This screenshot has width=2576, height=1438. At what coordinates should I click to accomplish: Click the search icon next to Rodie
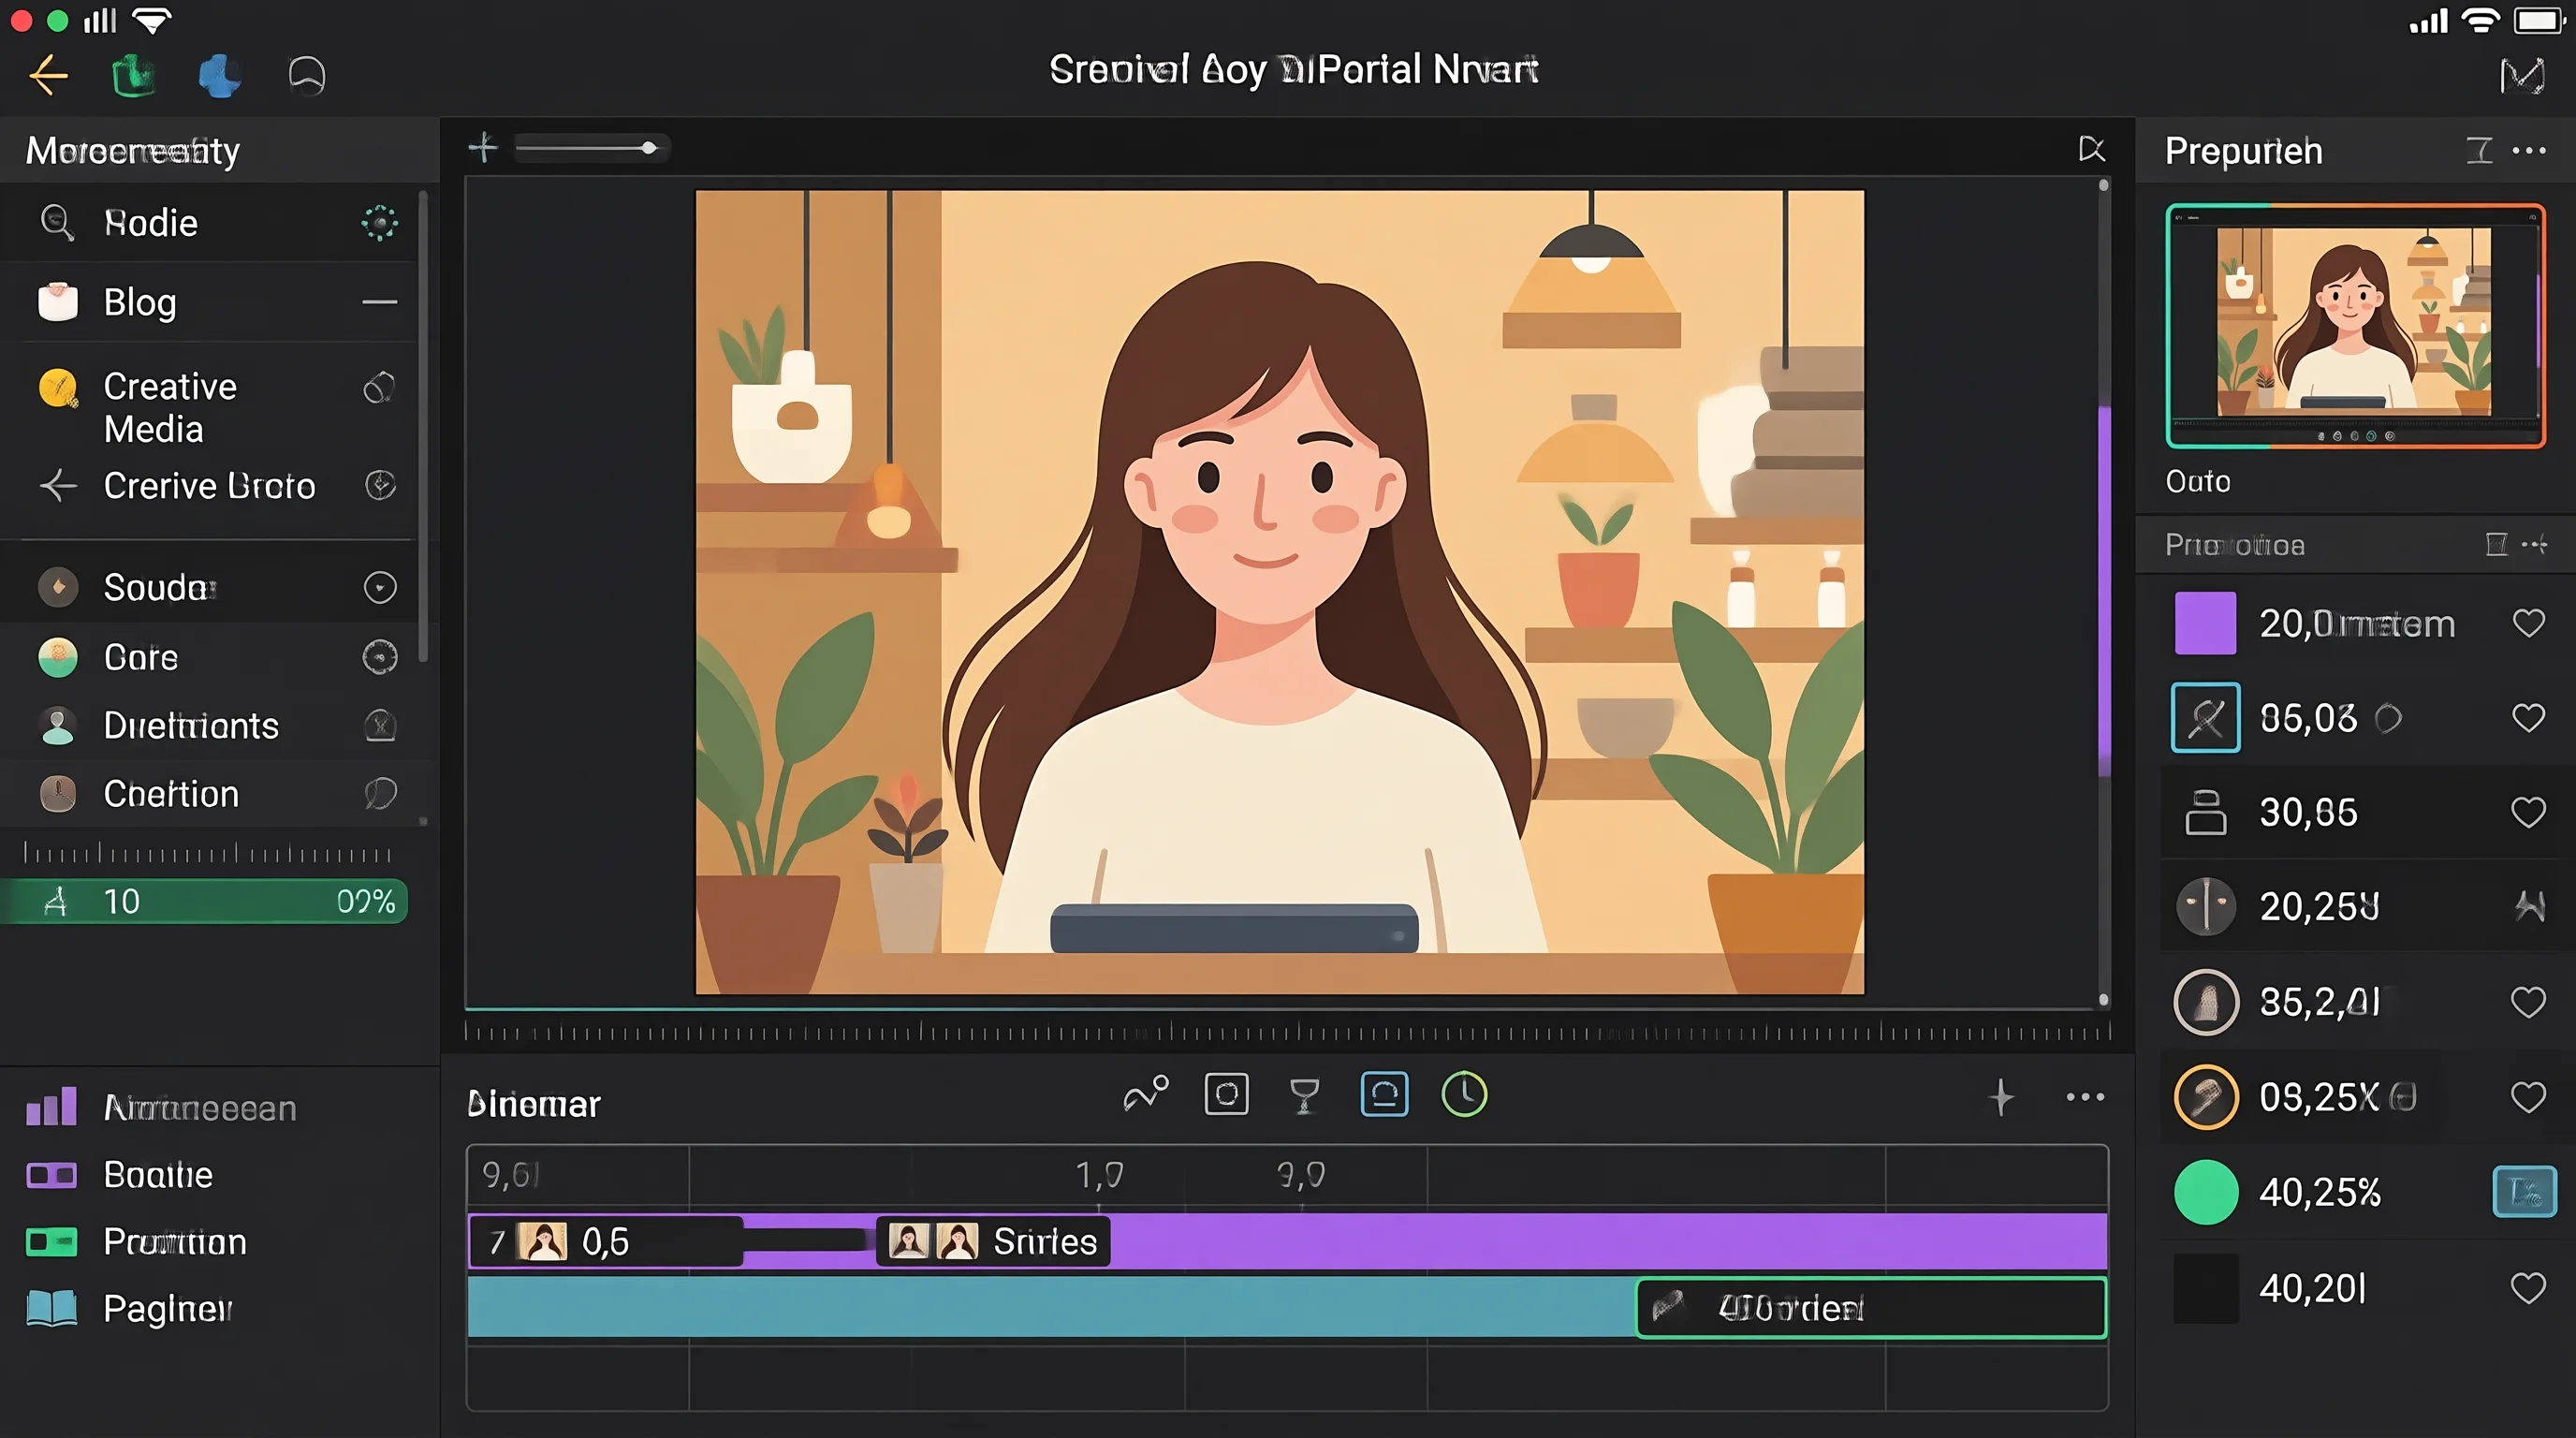[57, 222]
